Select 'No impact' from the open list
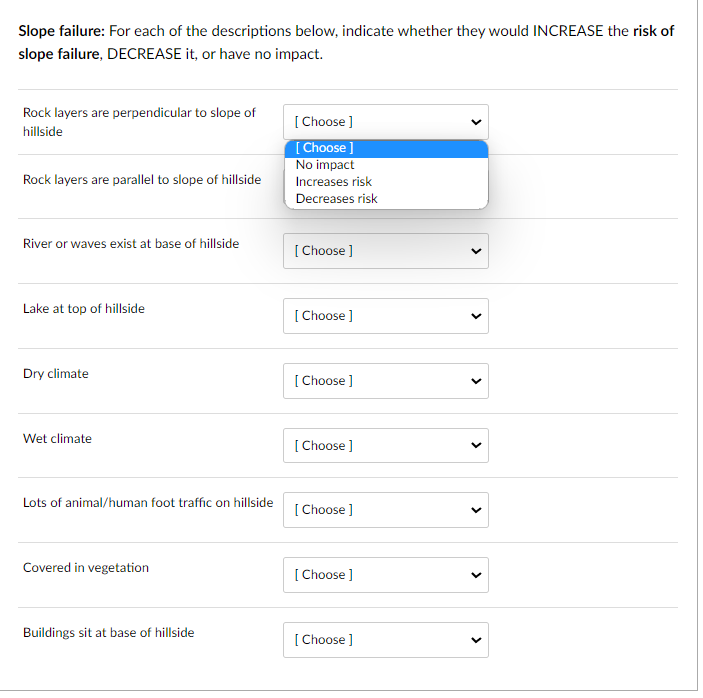 point(325,165)
